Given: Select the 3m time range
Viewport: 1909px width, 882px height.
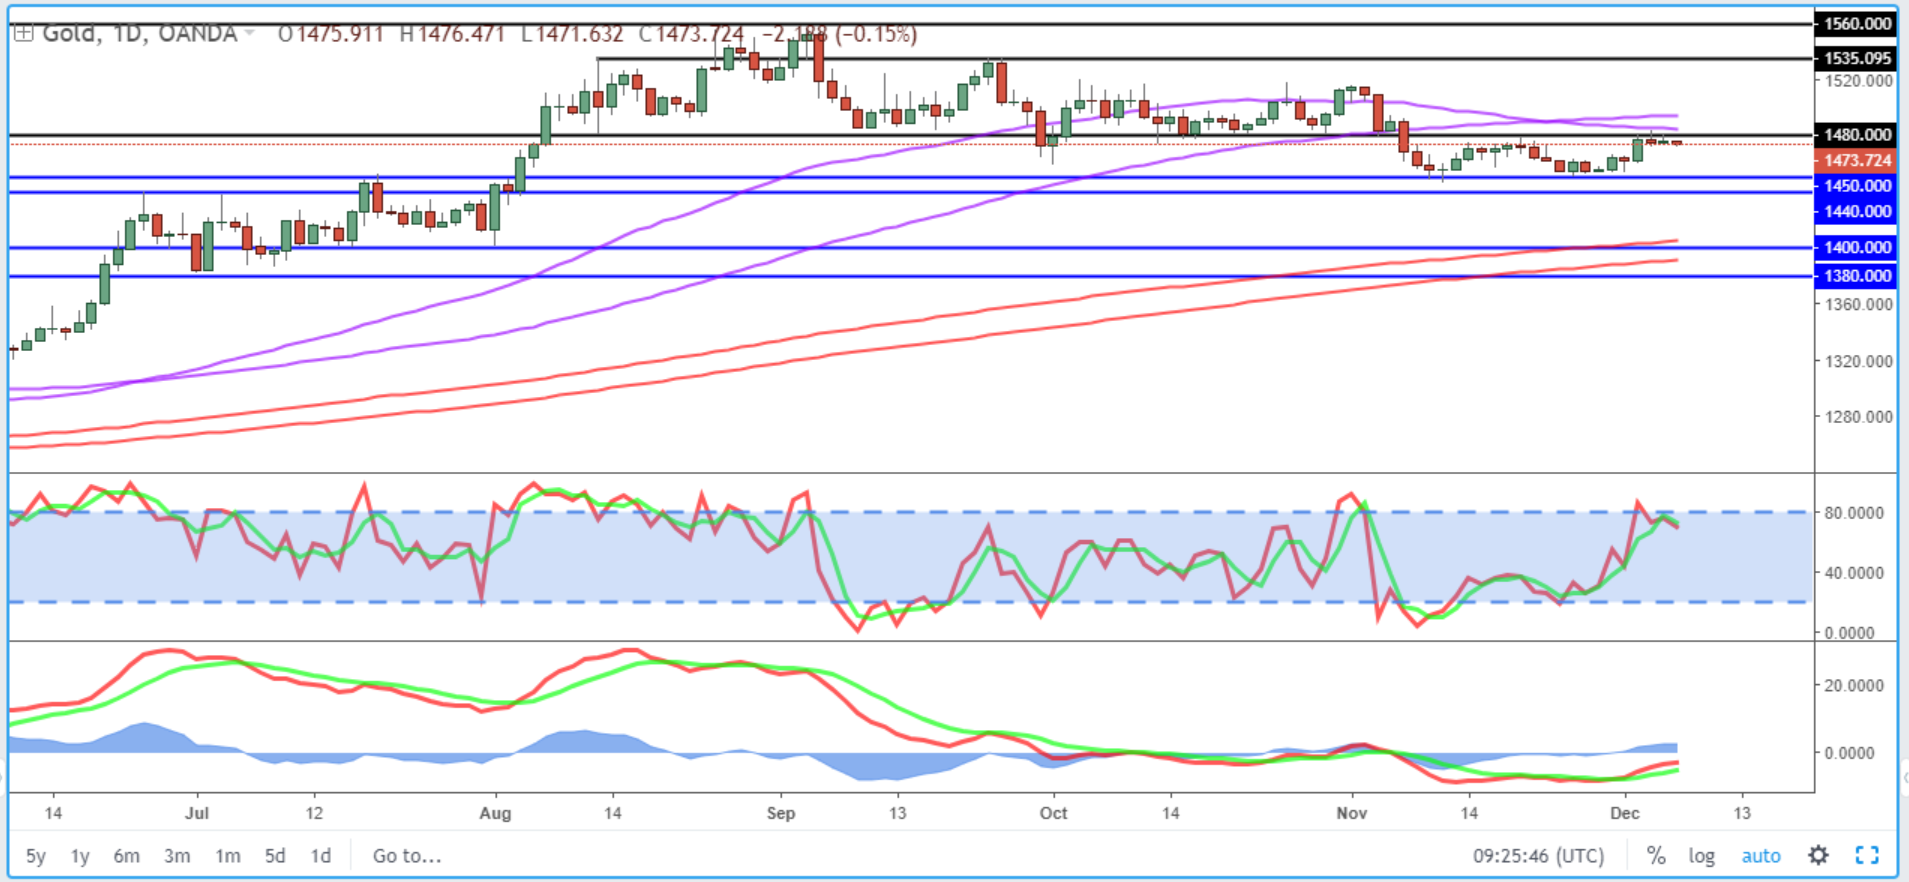Looking at the screenshot, I should pos(177,856).
